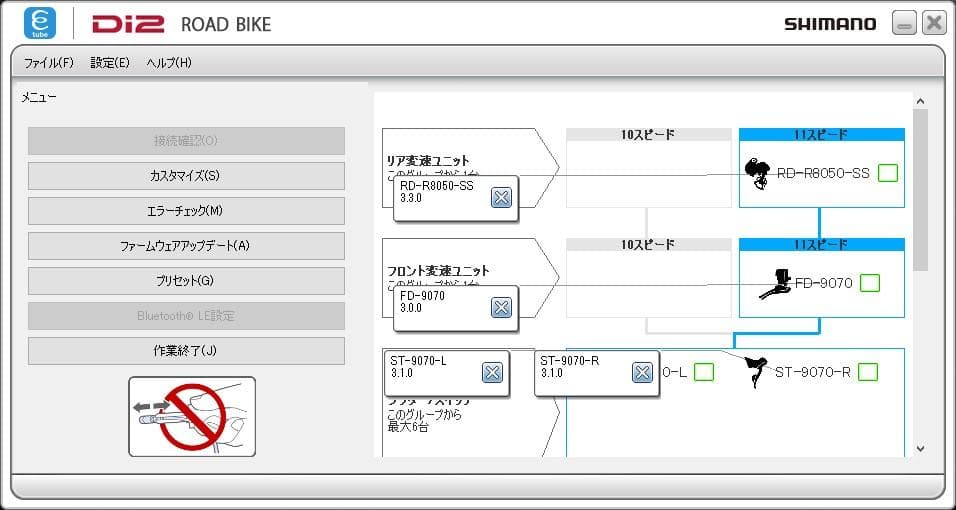Screen dimensions: 956x510
Task: Click the SHIMANO logo
Action: pos(830,24)
